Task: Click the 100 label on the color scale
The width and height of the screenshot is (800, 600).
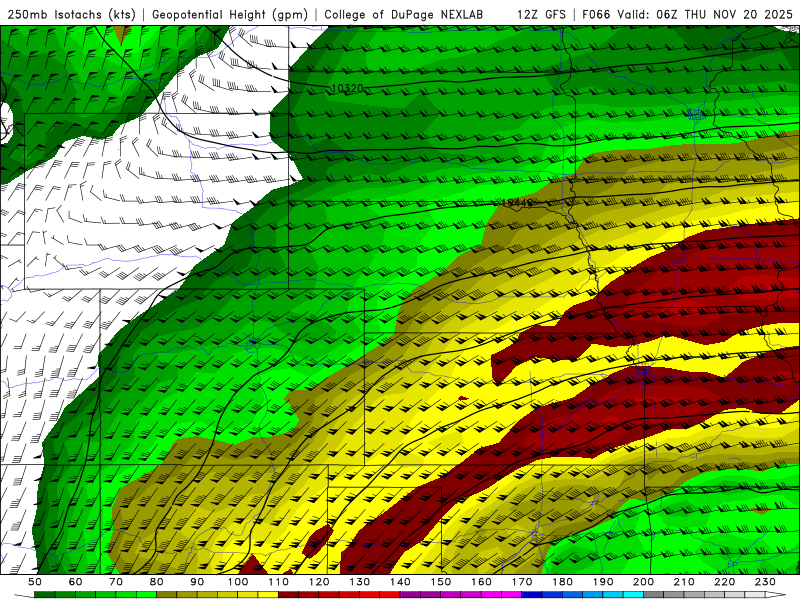Action: pyautogui.click(x=238, y=582)
